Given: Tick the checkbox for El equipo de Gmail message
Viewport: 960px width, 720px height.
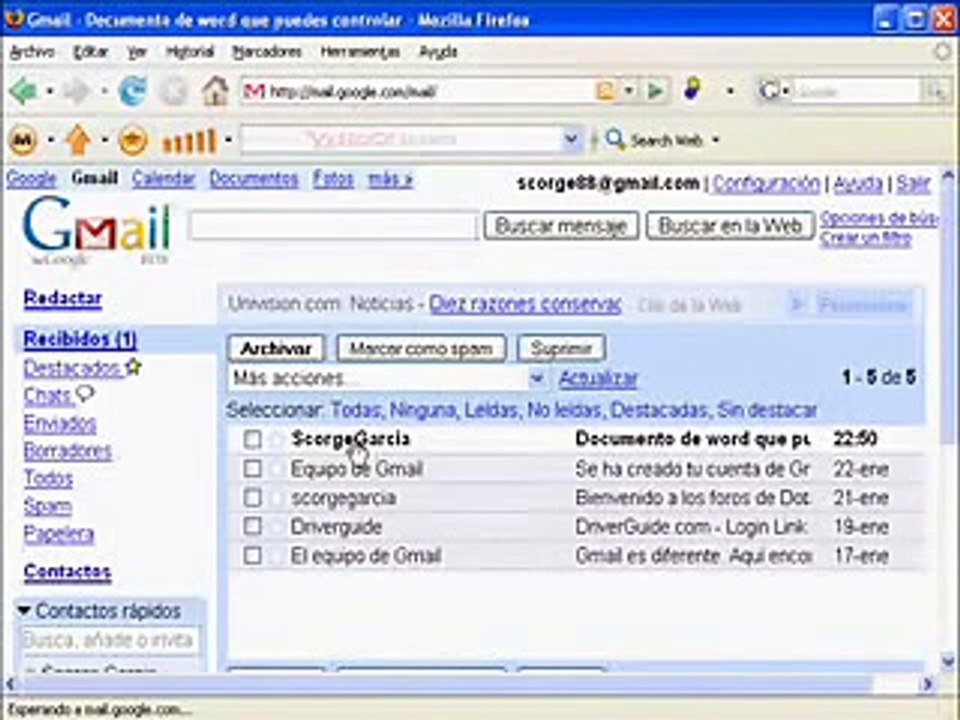Looking at the screenshot, I should [x=252, y=555].
